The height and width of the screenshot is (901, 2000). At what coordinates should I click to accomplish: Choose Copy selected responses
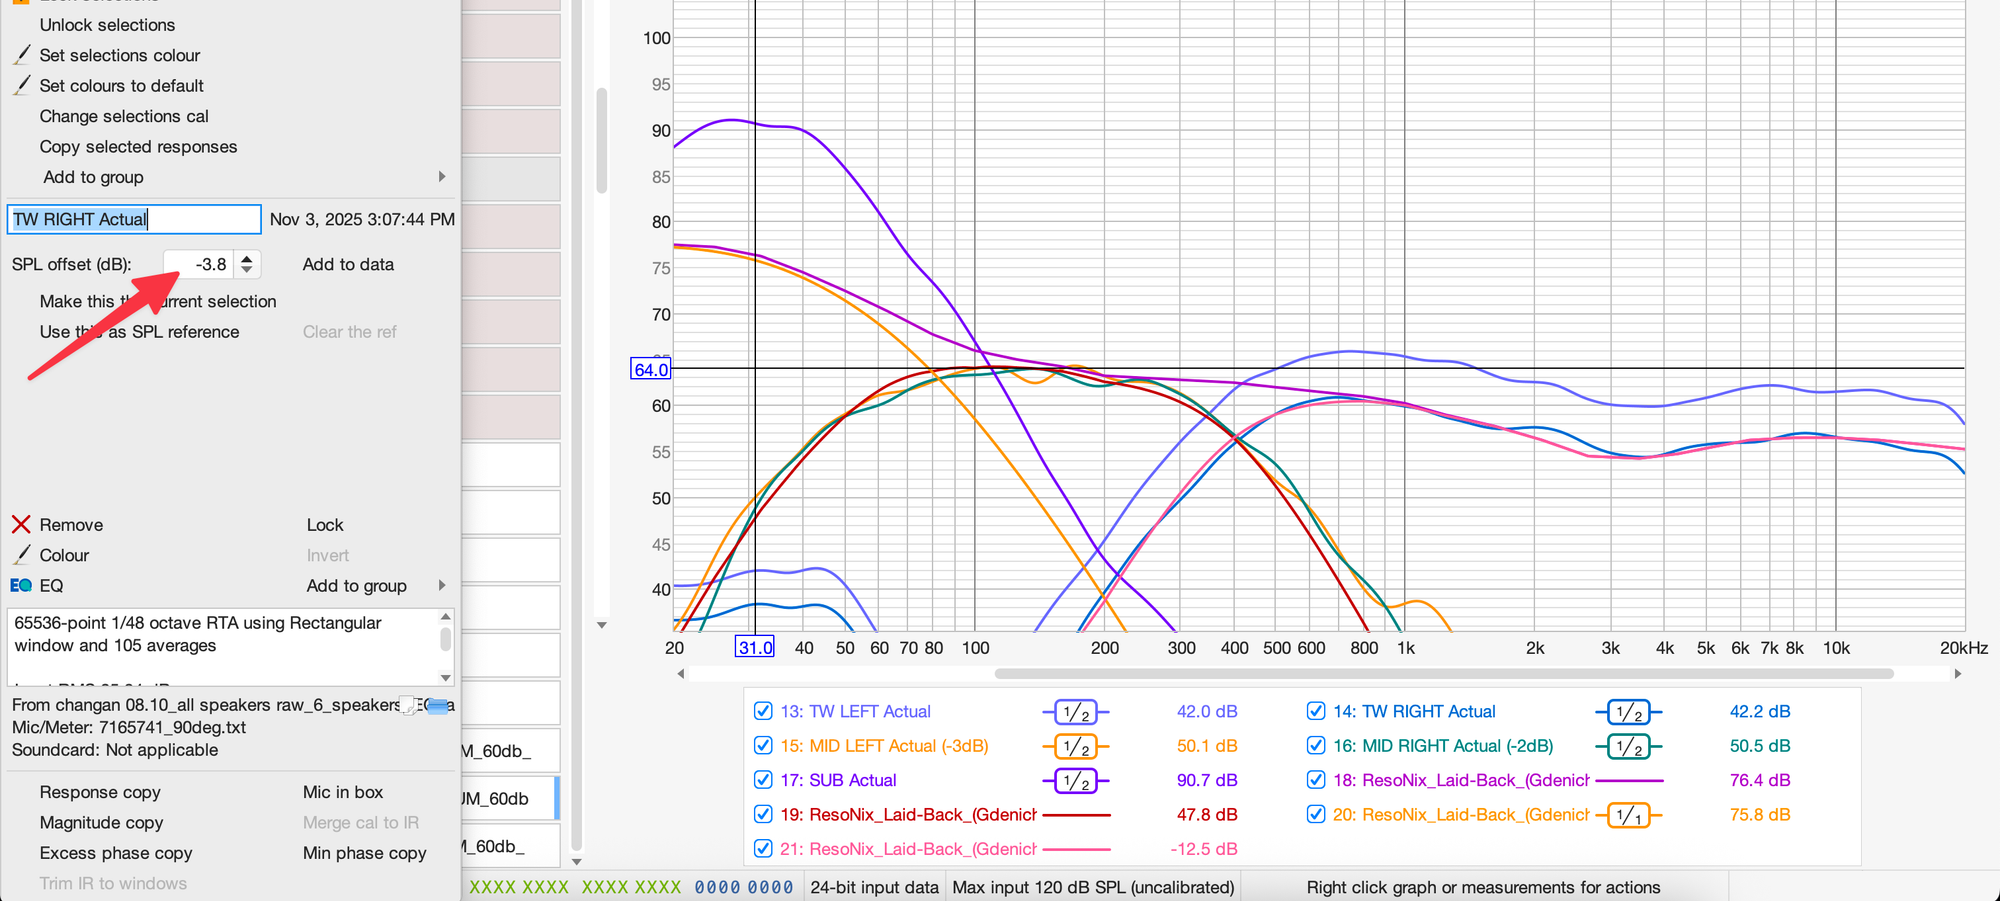[138, 147]
